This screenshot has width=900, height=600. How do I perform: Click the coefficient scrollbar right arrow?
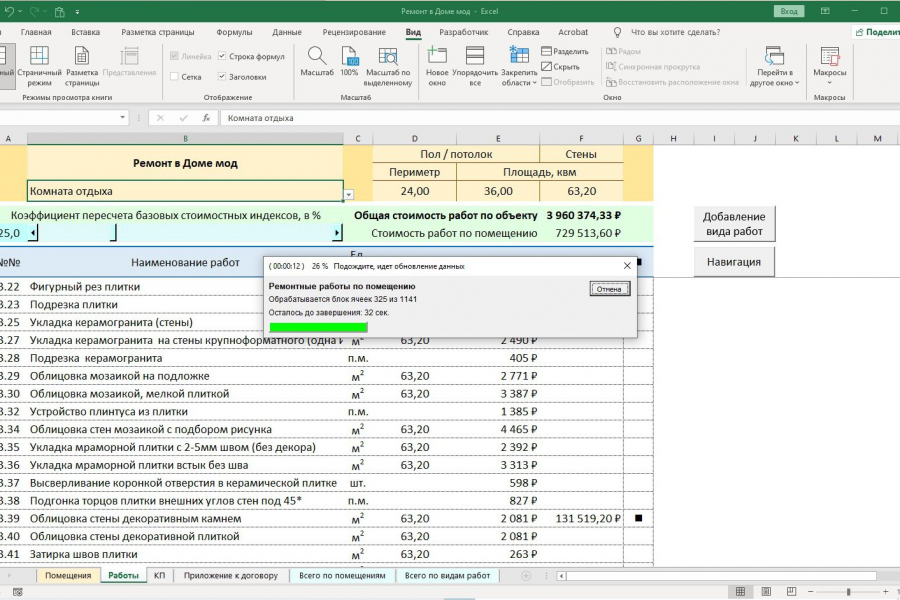[336, 233]
